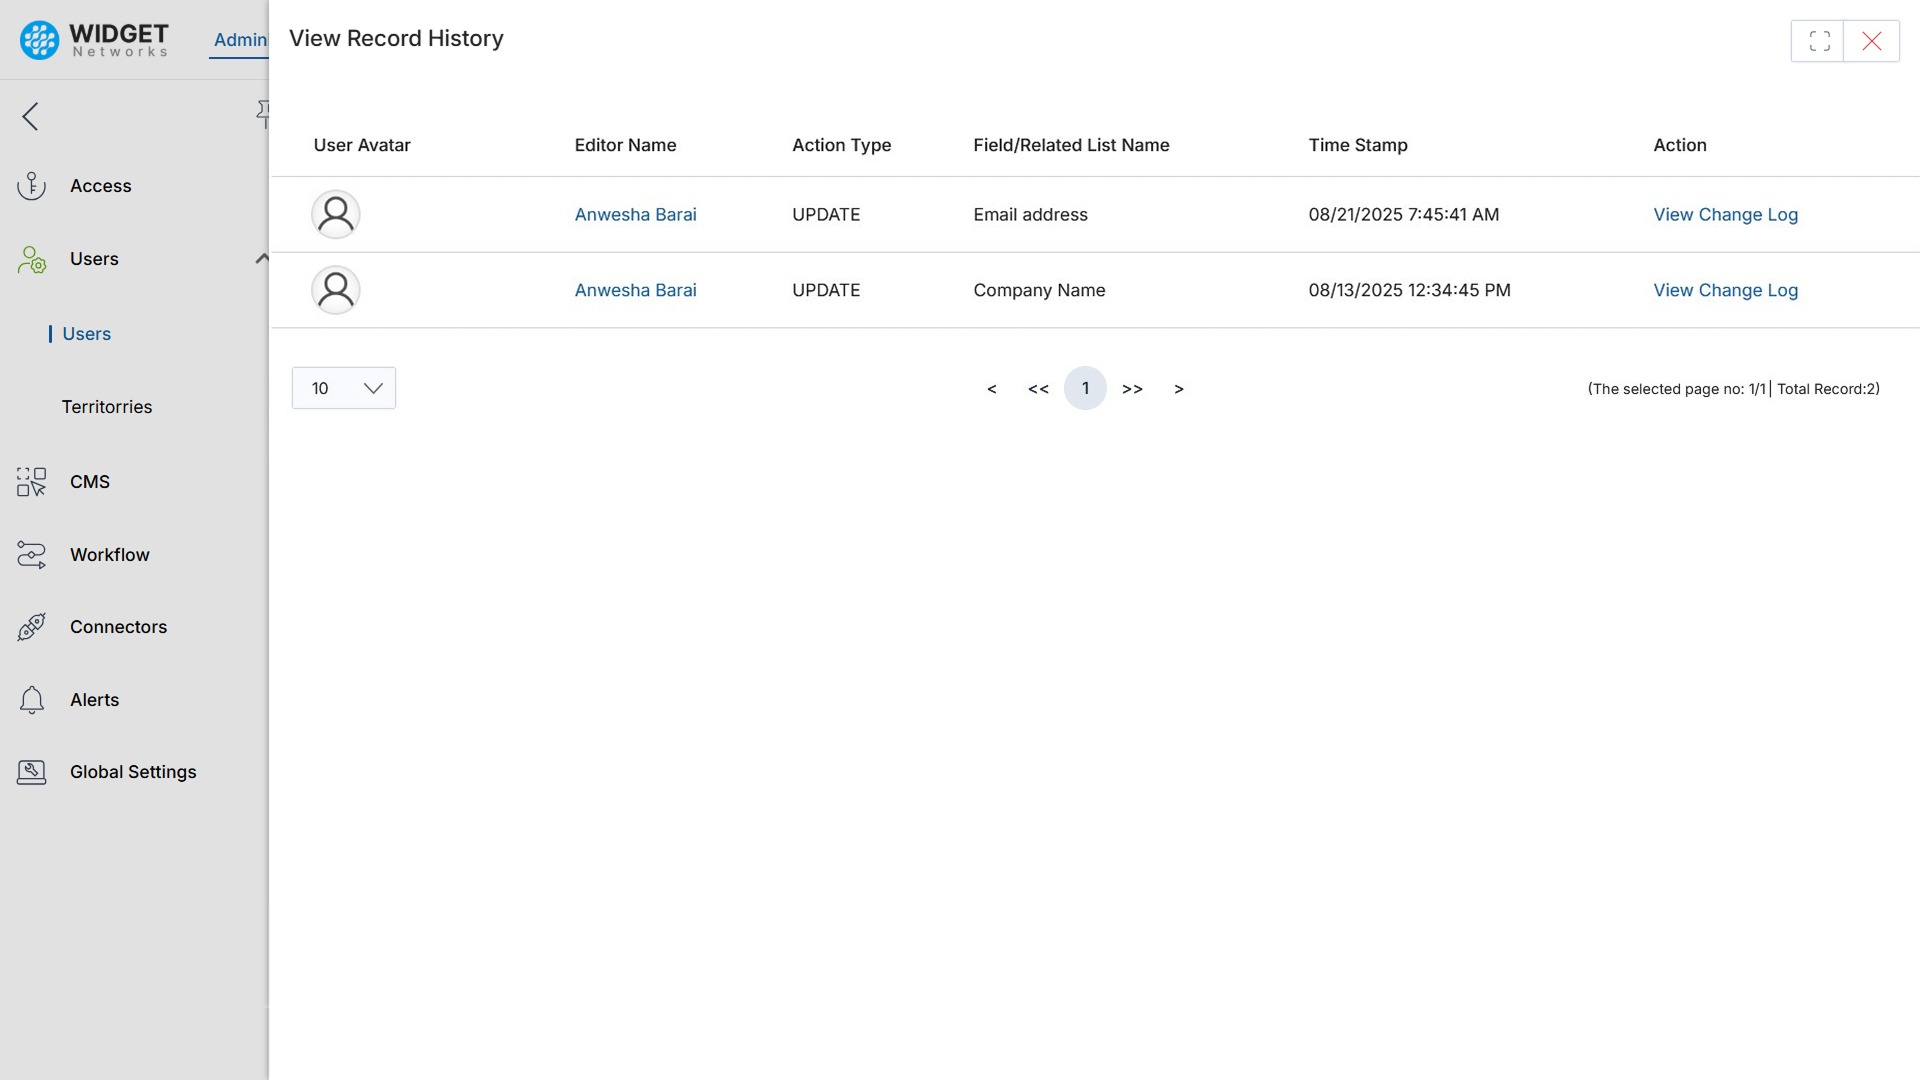The image size is (1920, 1080).
Task: Open the Workflow section
Action: tap(109, 555)
